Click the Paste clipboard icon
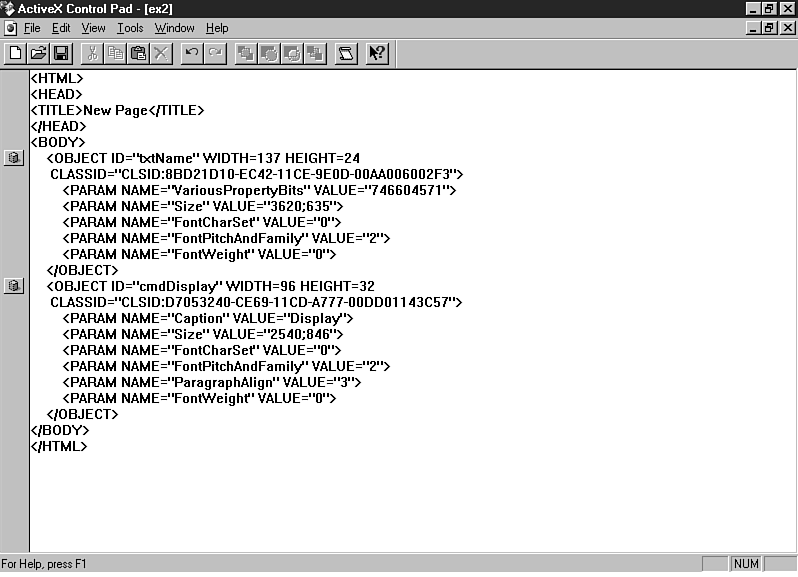This screenshot has width=798, height=577. point(138,53)
